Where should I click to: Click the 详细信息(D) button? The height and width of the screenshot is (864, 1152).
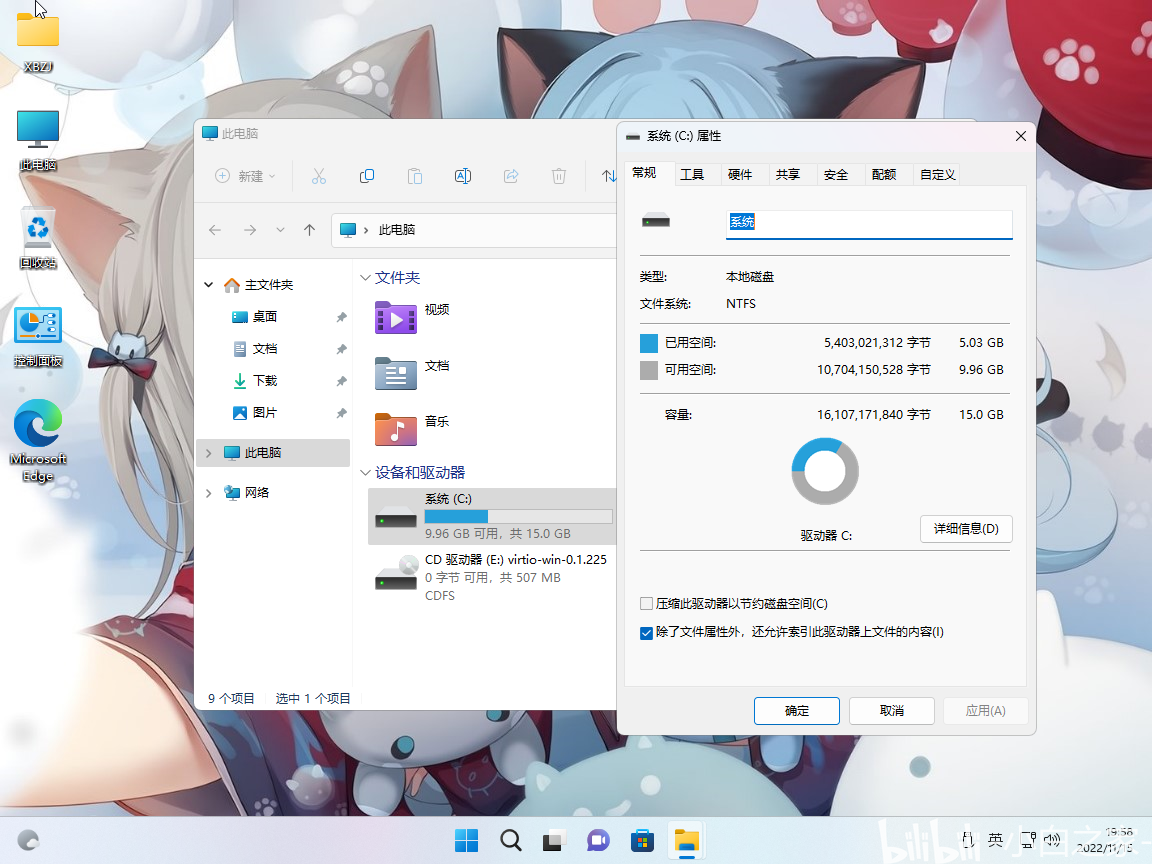966,529
